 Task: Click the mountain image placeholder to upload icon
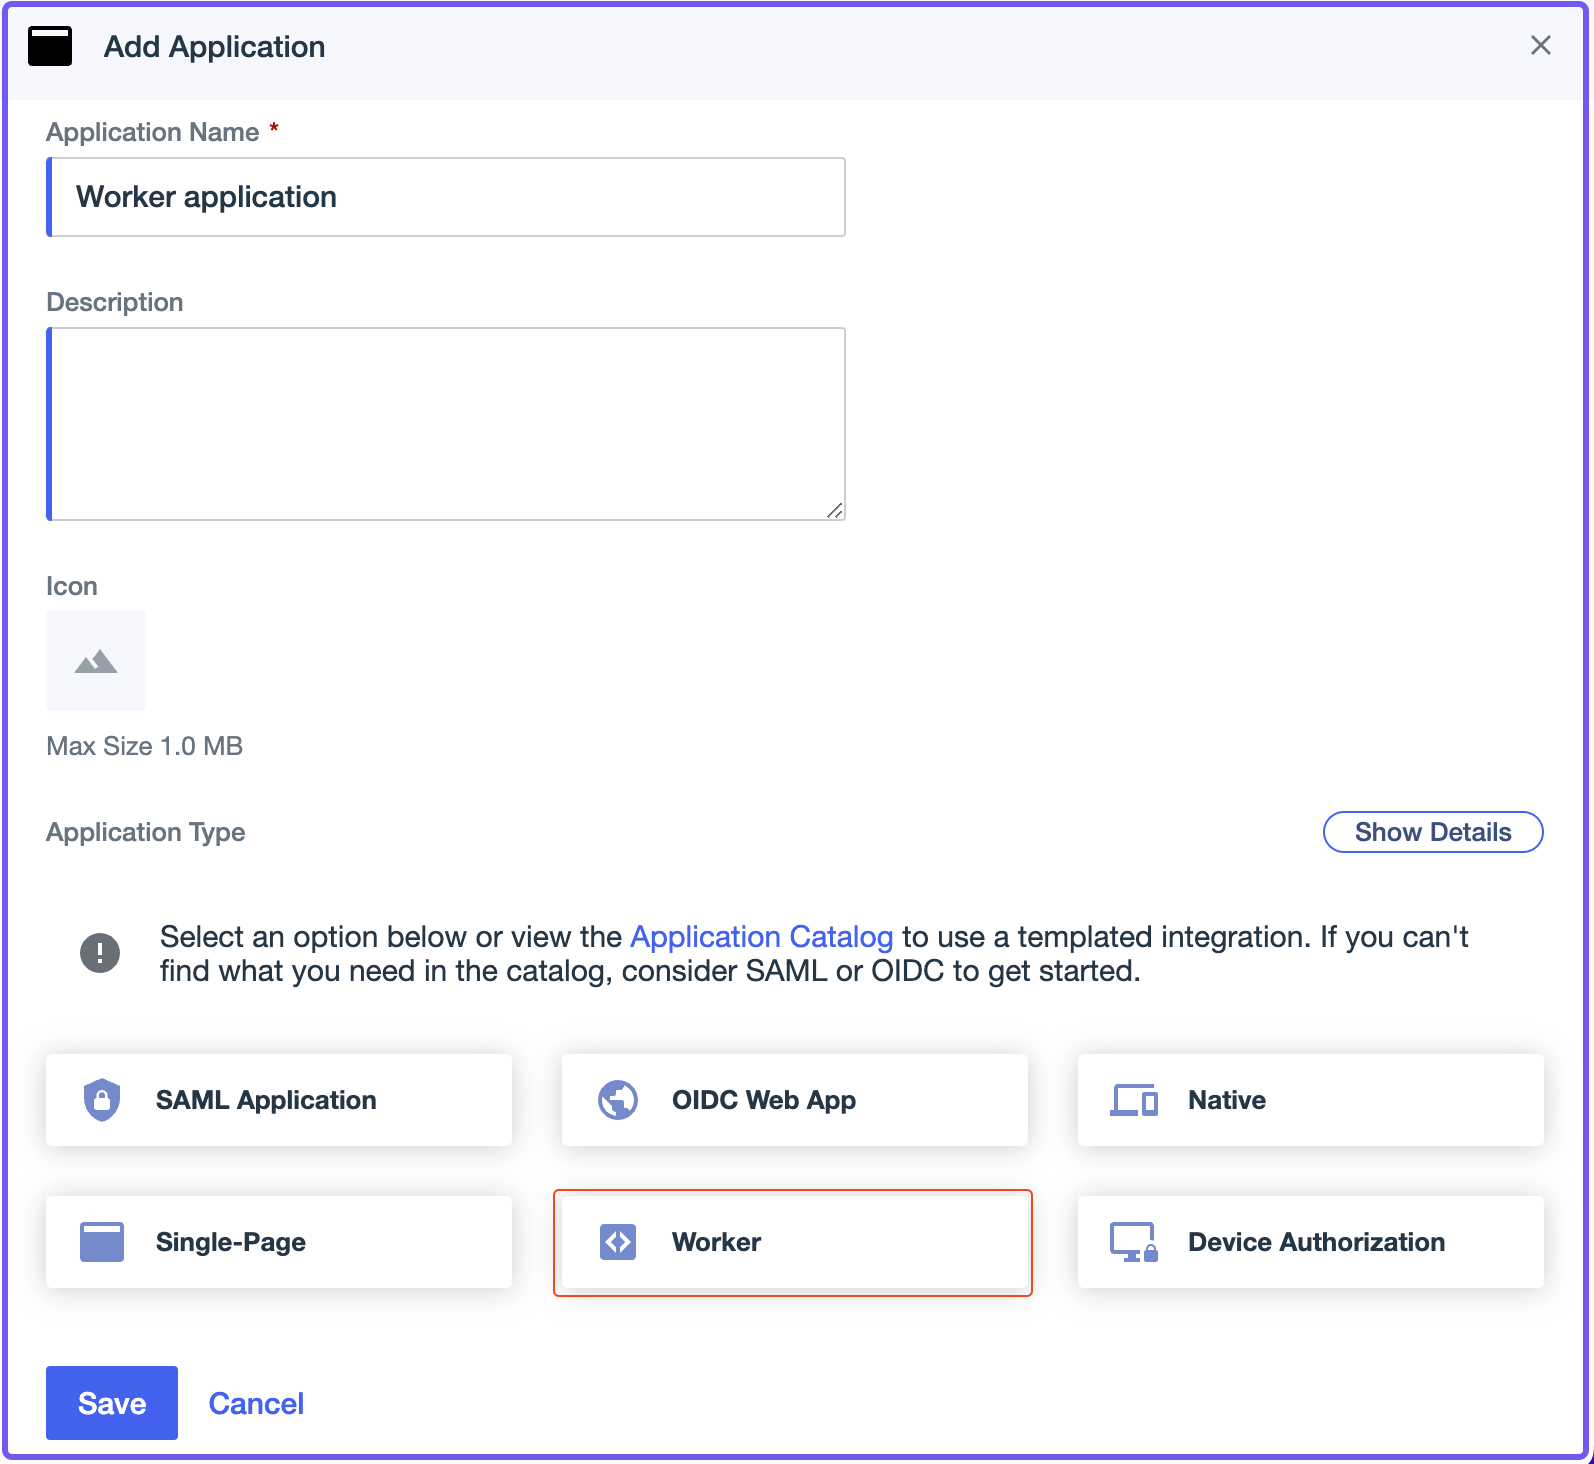(96, 661)
